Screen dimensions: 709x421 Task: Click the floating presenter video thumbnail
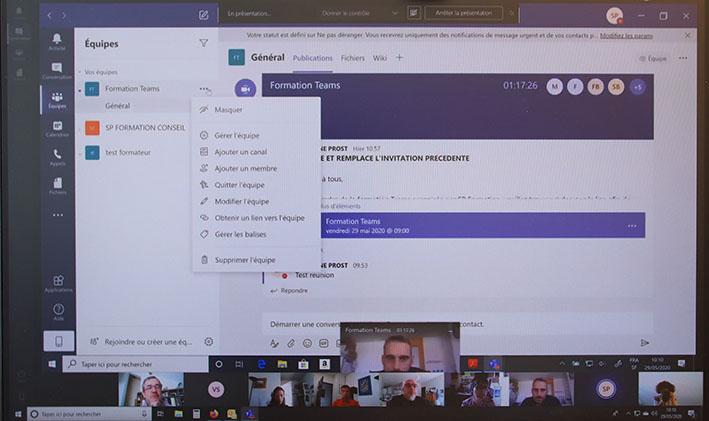pos(400,347)
